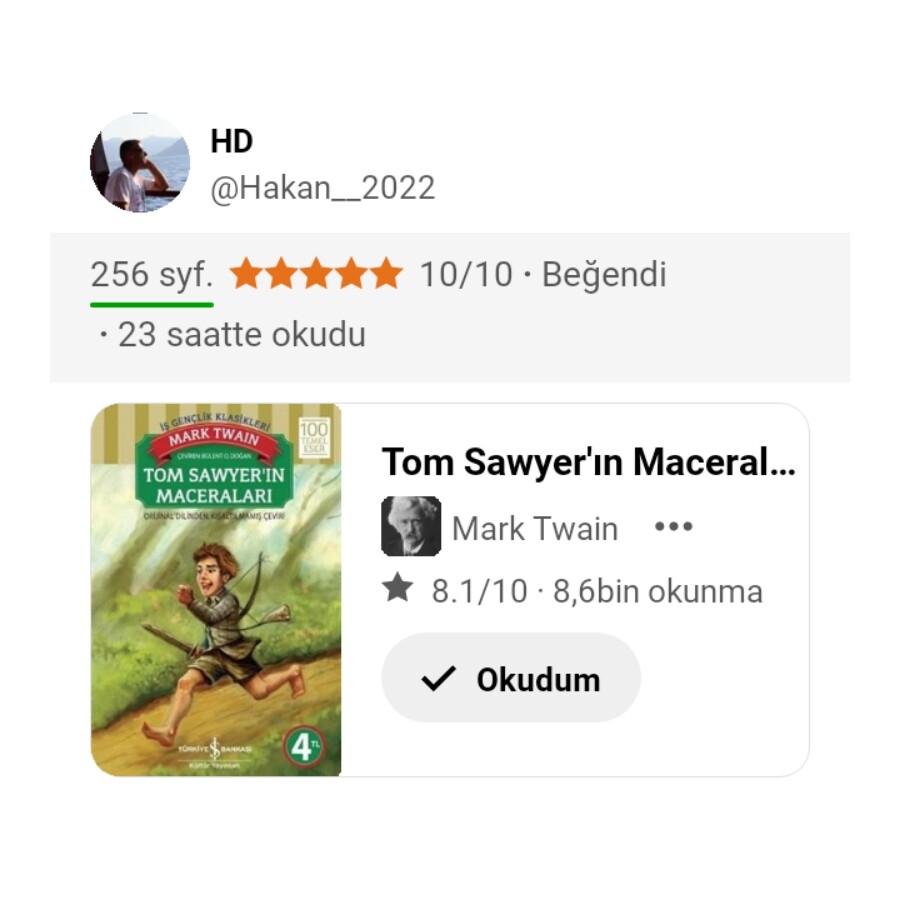Click the fifth orange rating star
The image size is (900, 900).
coord(387,273)
